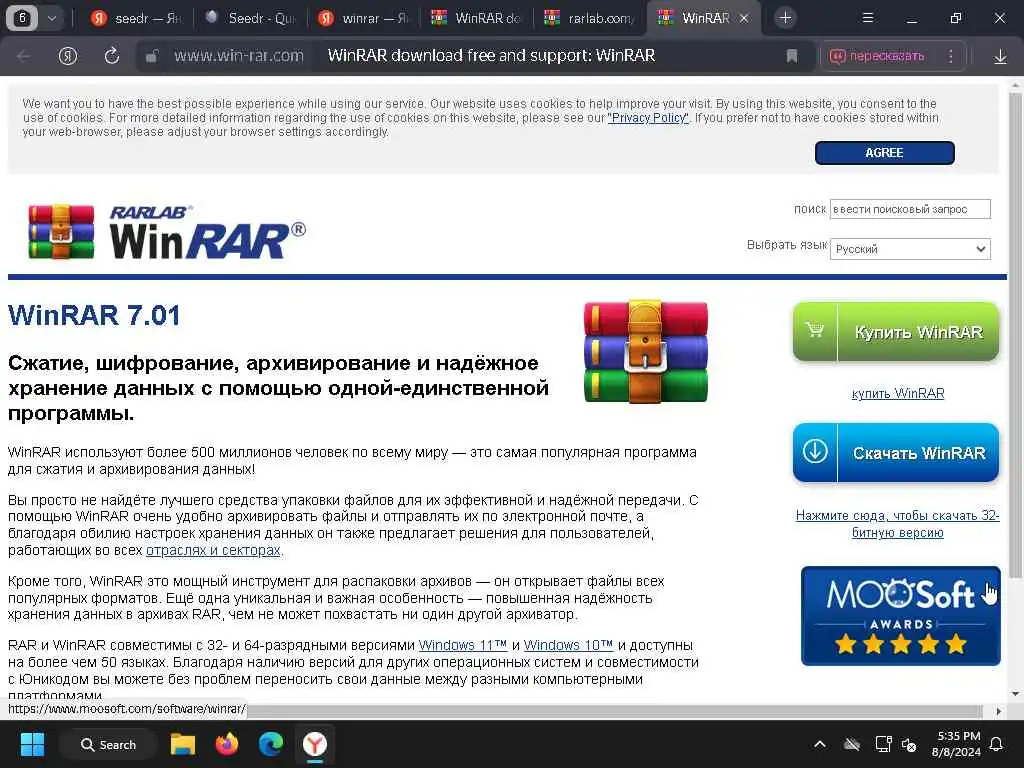Open the Windows Start menu

pyautogui.click(x=32, y=744)
